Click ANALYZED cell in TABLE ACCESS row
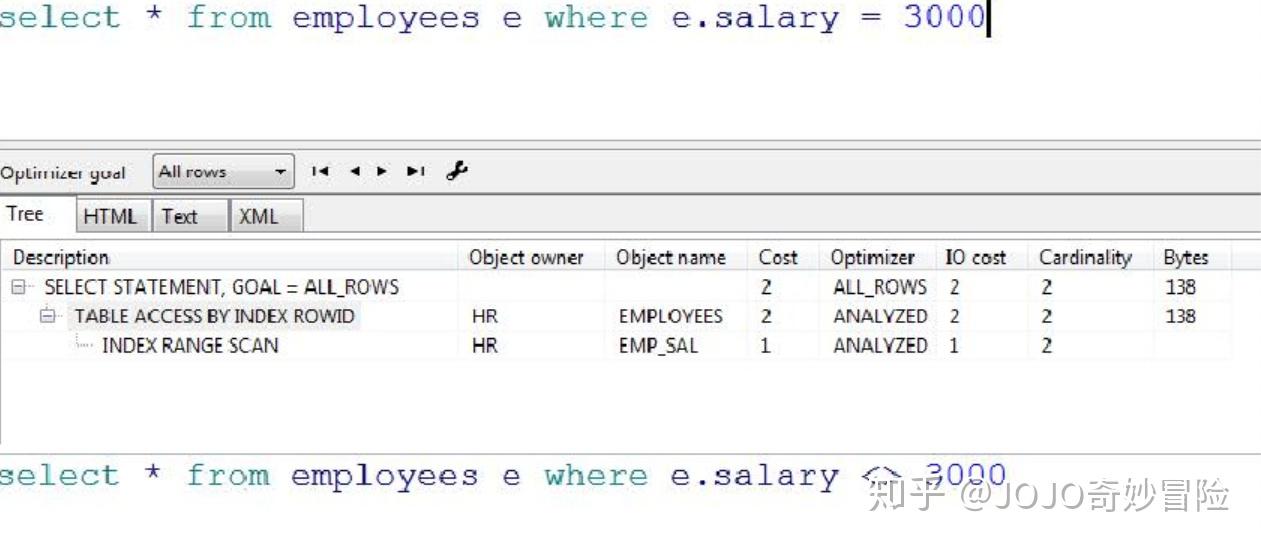 pyautogui.click(x=880, y=316)
